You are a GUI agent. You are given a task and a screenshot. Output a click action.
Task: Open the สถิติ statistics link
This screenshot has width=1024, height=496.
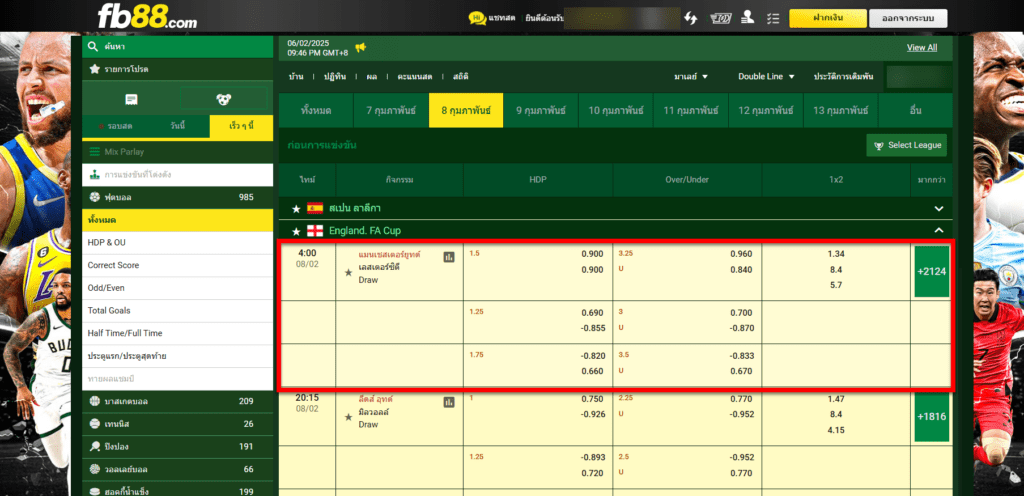tap(460, 76)
